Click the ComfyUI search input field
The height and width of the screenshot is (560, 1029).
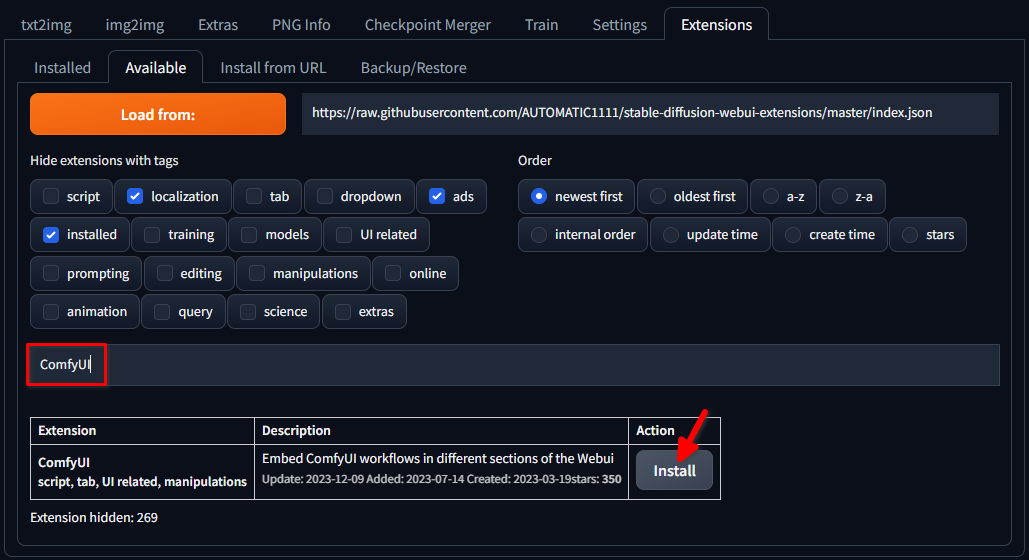coord(515,365)
